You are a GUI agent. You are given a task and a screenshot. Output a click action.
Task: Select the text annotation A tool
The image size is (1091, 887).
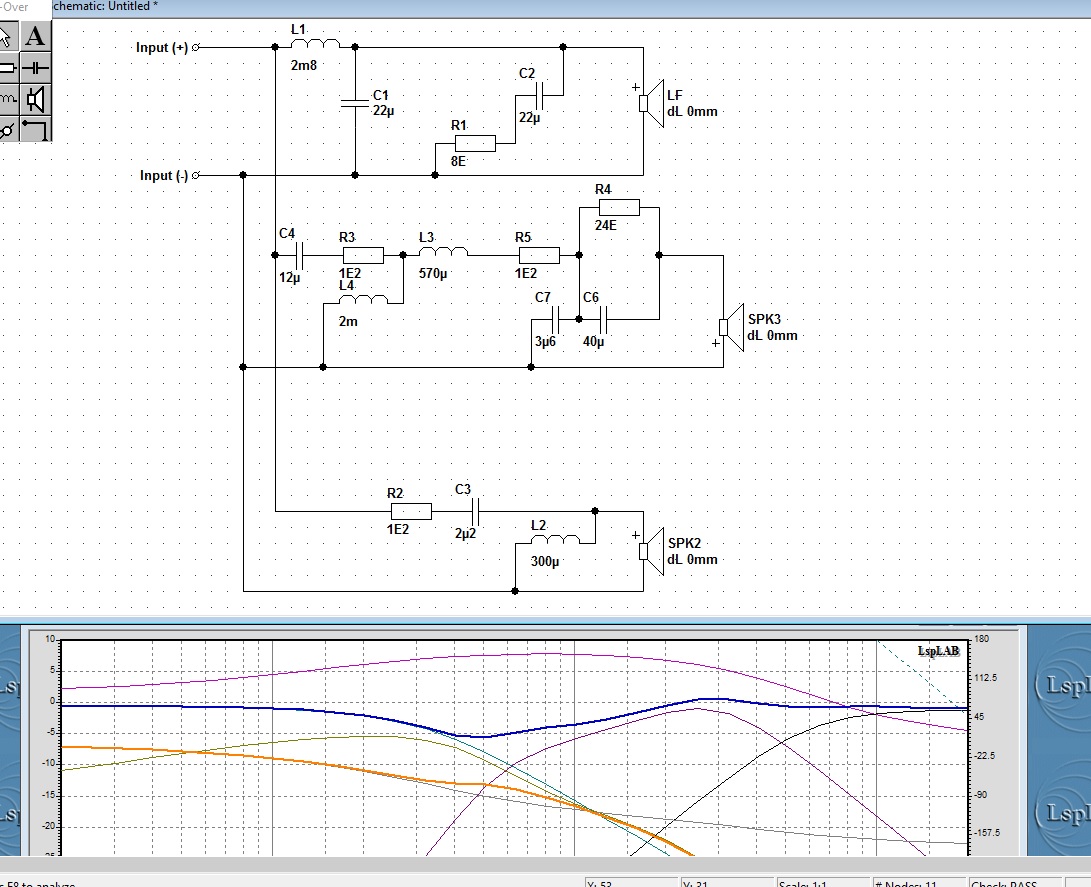[35, 35]
